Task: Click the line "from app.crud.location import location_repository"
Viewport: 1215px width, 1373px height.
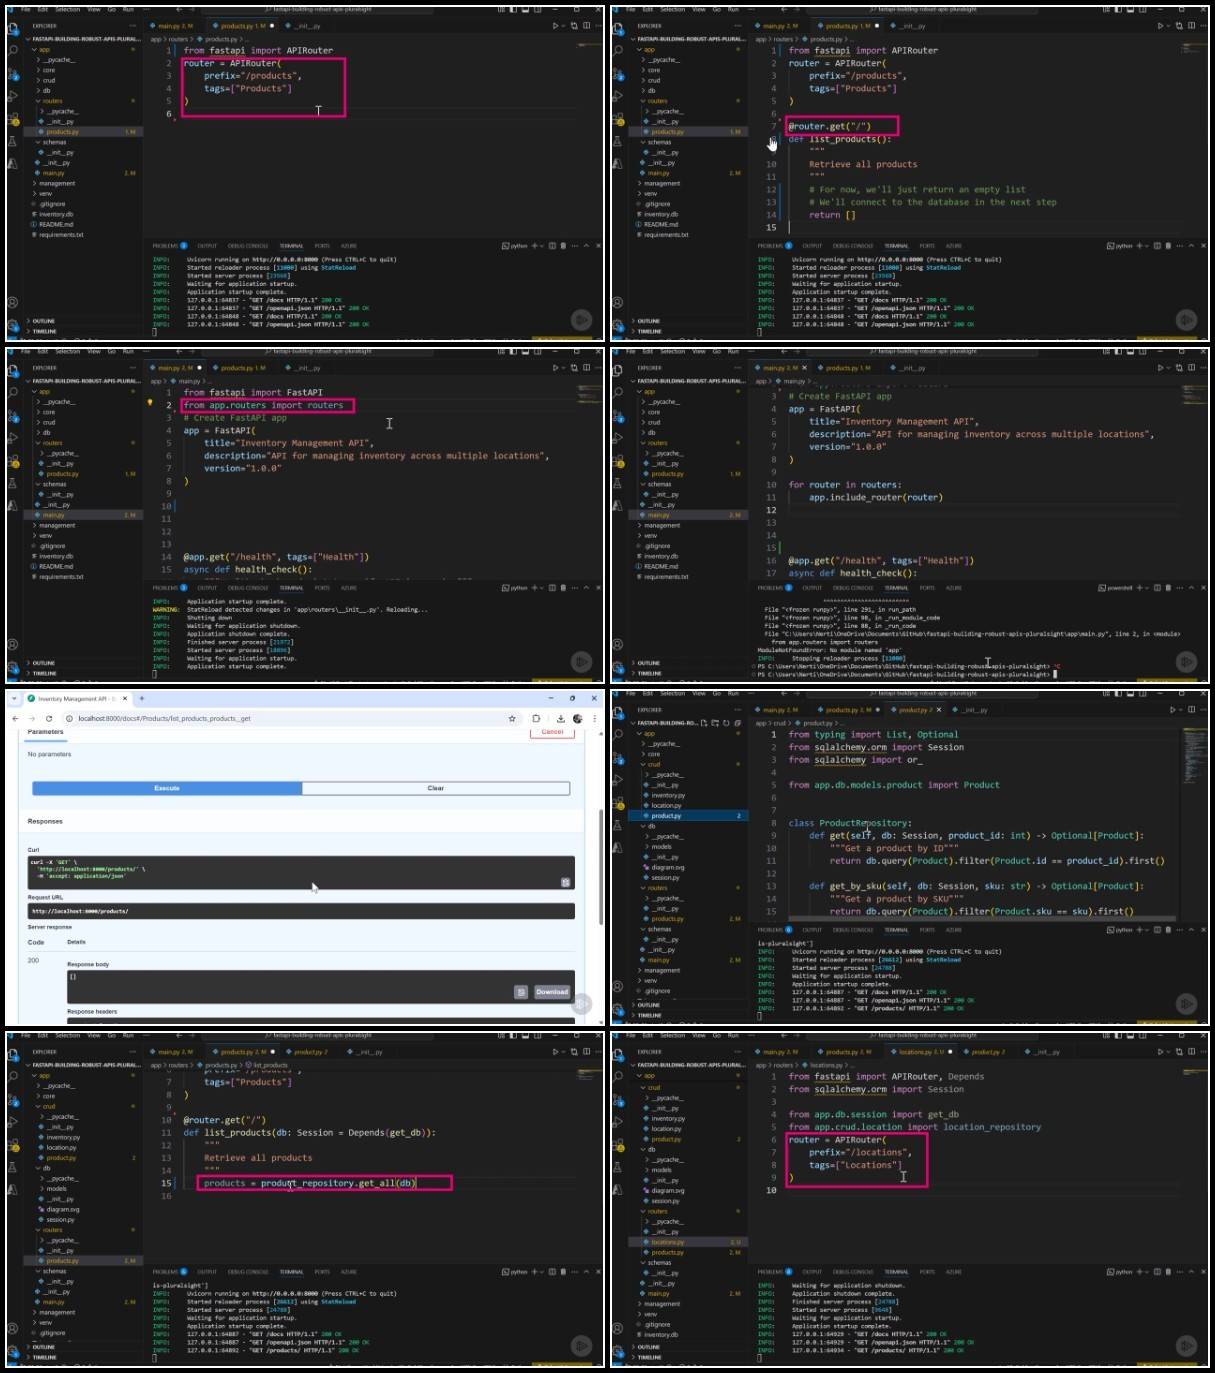Action: tap(915, 1127)
